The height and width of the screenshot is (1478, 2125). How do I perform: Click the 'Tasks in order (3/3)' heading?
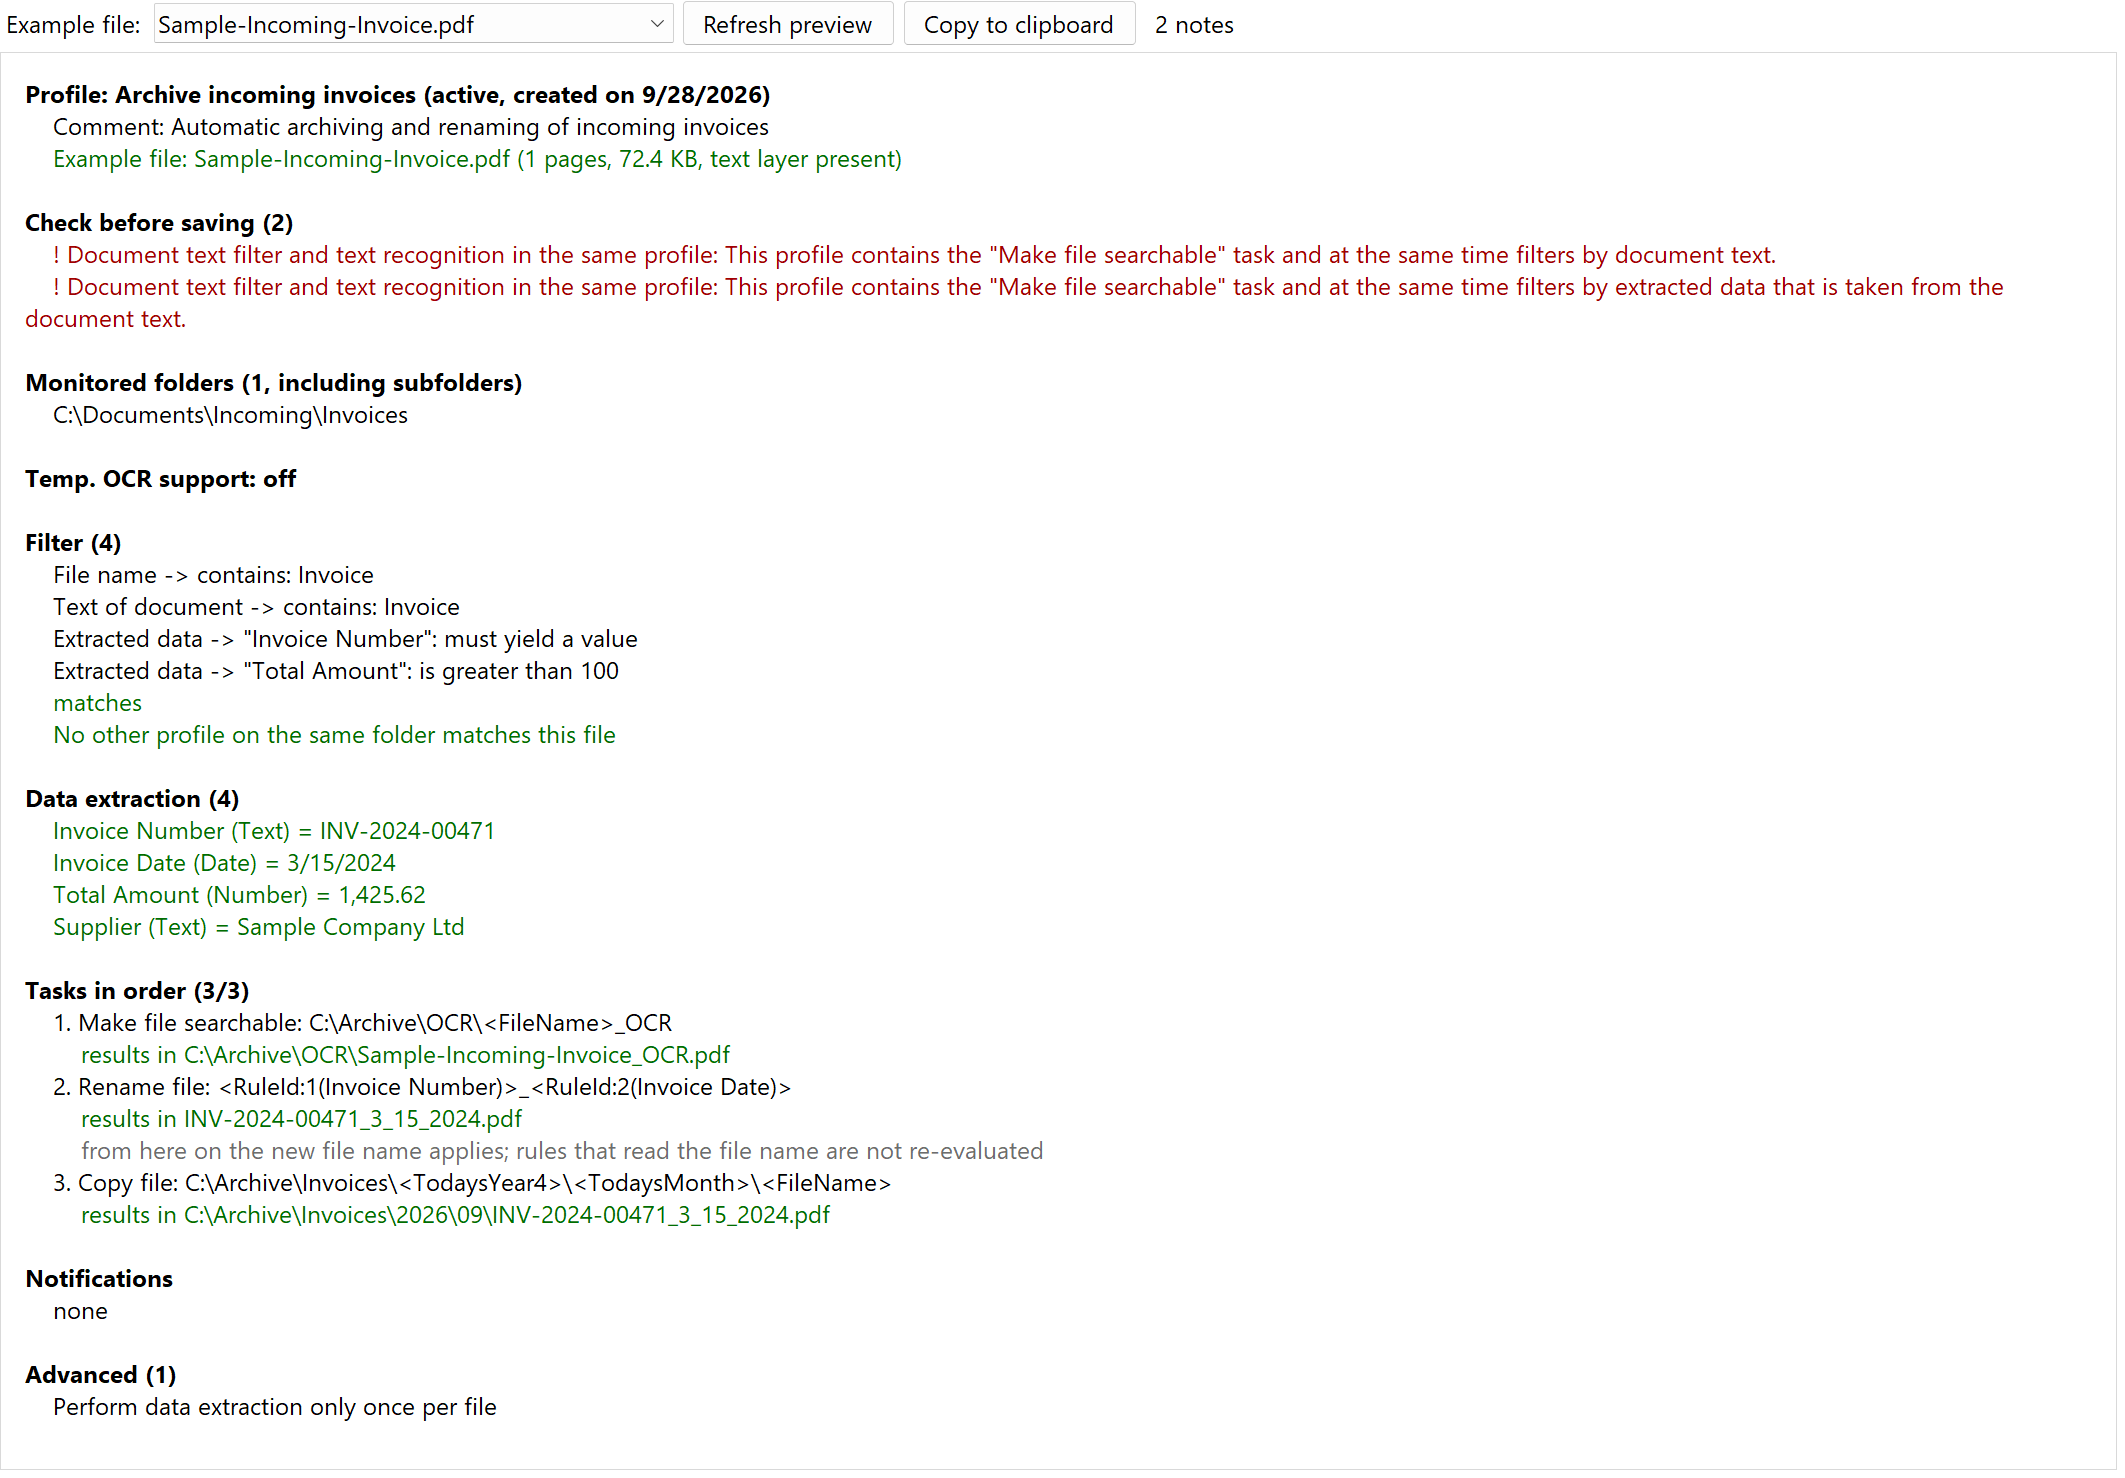click(137, 991)
